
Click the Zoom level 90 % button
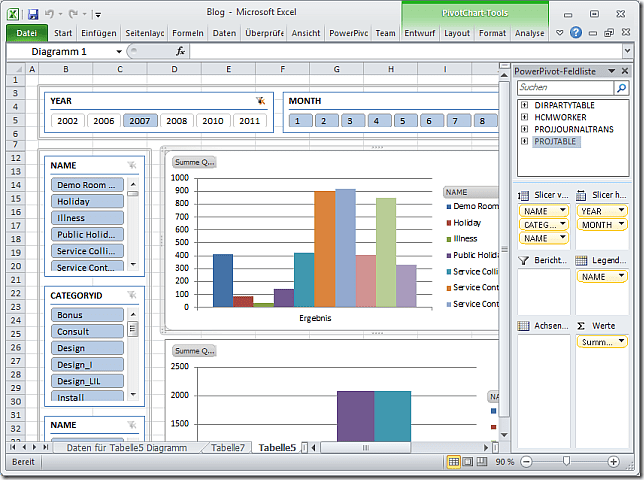click(x=505, y=462)
